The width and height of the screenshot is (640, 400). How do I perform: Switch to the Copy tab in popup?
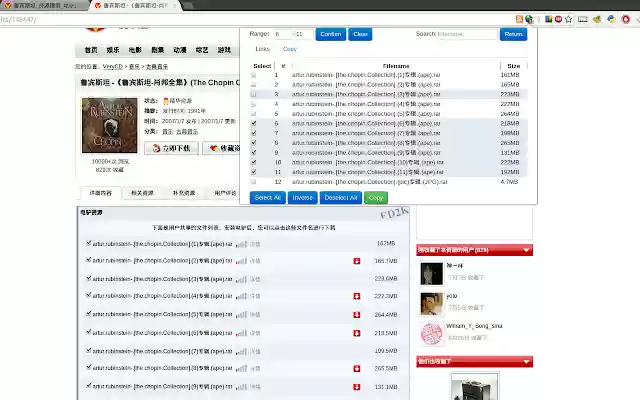[x=289, y=49]
